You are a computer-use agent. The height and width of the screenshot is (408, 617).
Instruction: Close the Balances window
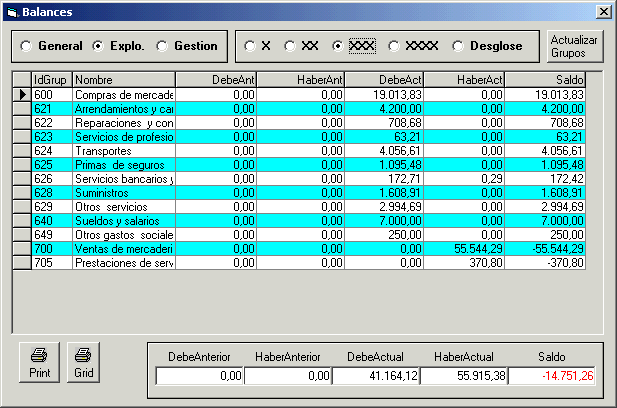click(x=603, y=11)
